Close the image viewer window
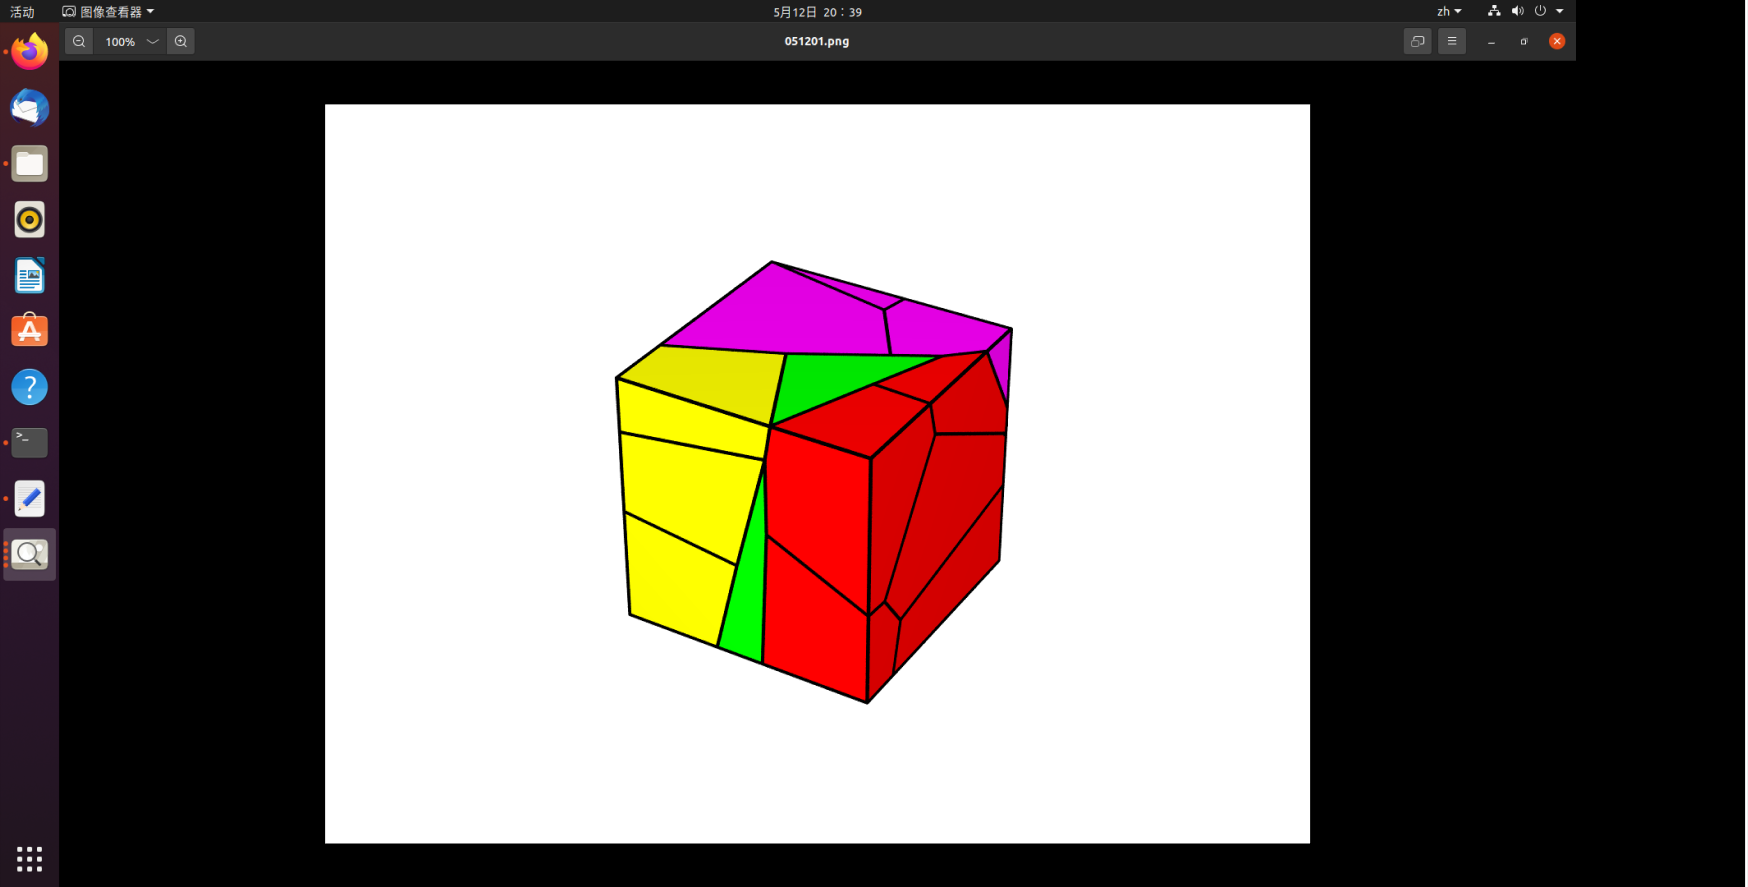This screenshot has width=1748, height=887. click(1557, 41)
